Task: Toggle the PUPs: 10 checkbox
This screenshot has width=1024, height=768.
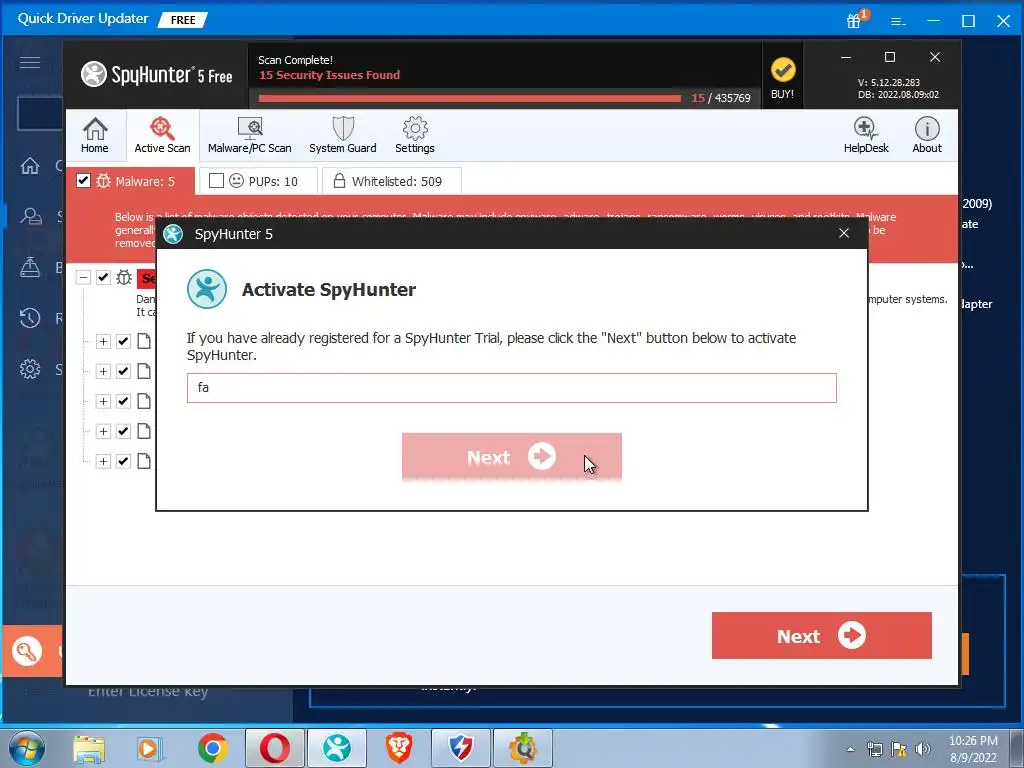Action: 216,181
